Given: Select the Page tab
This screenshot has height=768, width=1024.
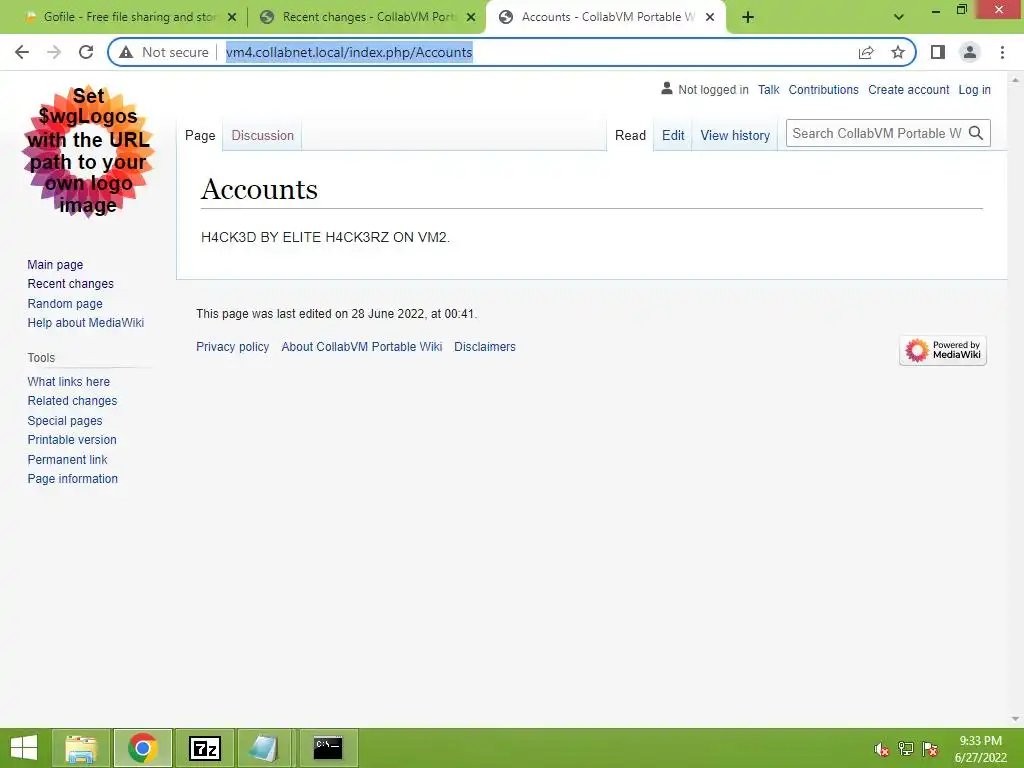Looking at the screenshot, I should point(200,135).
